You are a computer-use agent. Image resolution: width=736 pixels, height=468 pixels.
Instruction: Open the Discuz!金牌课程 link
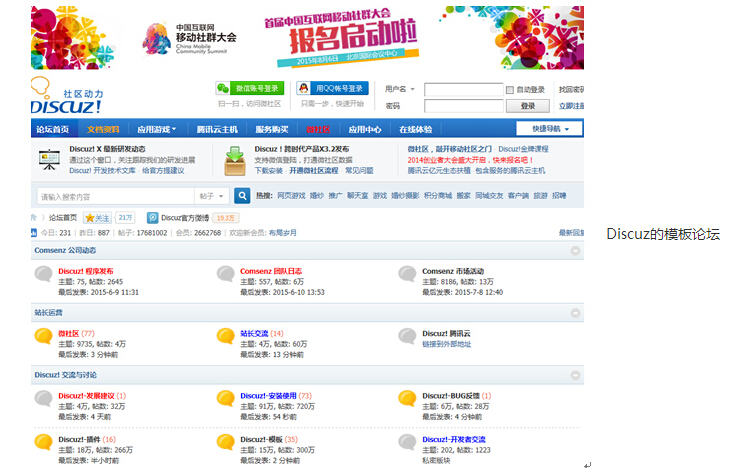click(523, 149)
